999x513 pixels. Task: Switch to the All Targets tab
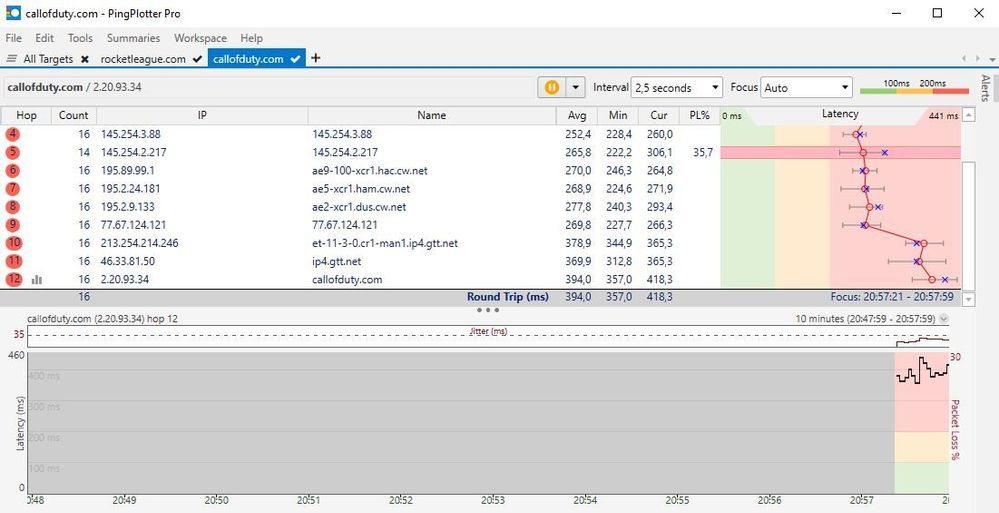[x=48, y=59]
